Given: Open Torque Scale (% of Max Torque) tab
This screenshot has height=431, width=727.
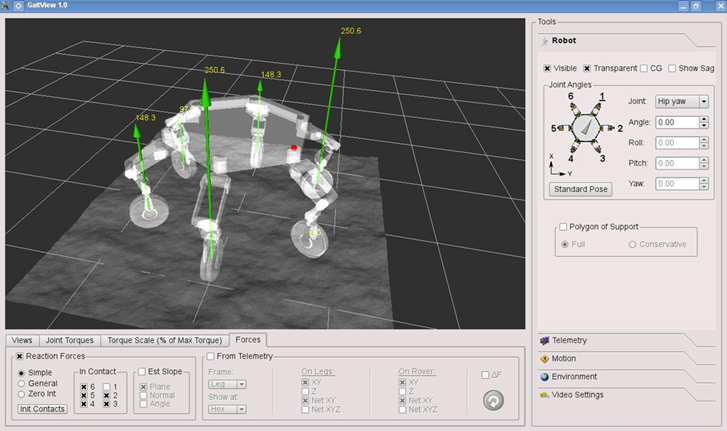Looking at the screenshot, I should [x=165, y=341].
